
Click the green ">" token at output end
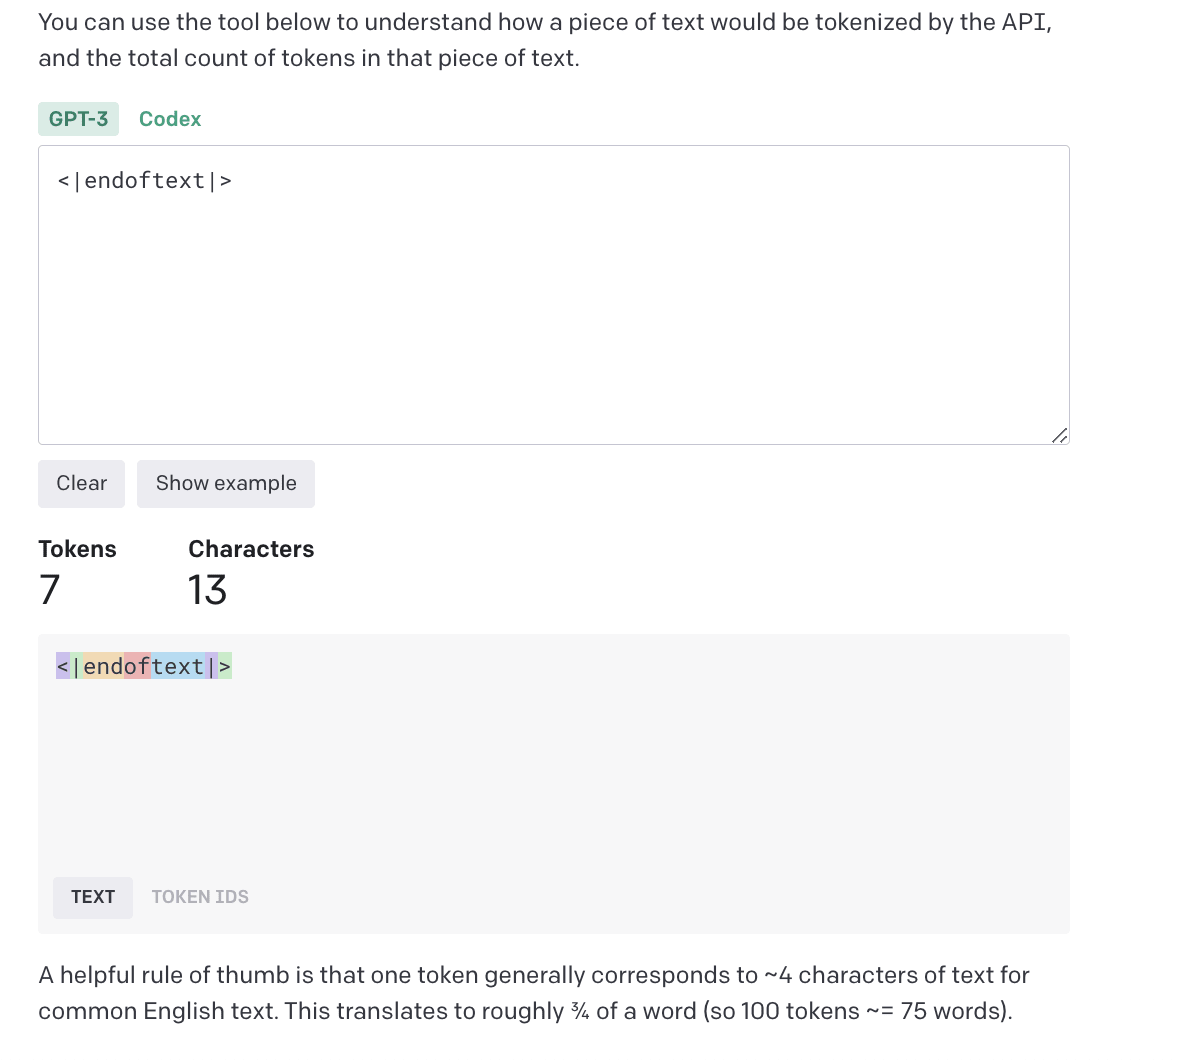click(225, 667)
